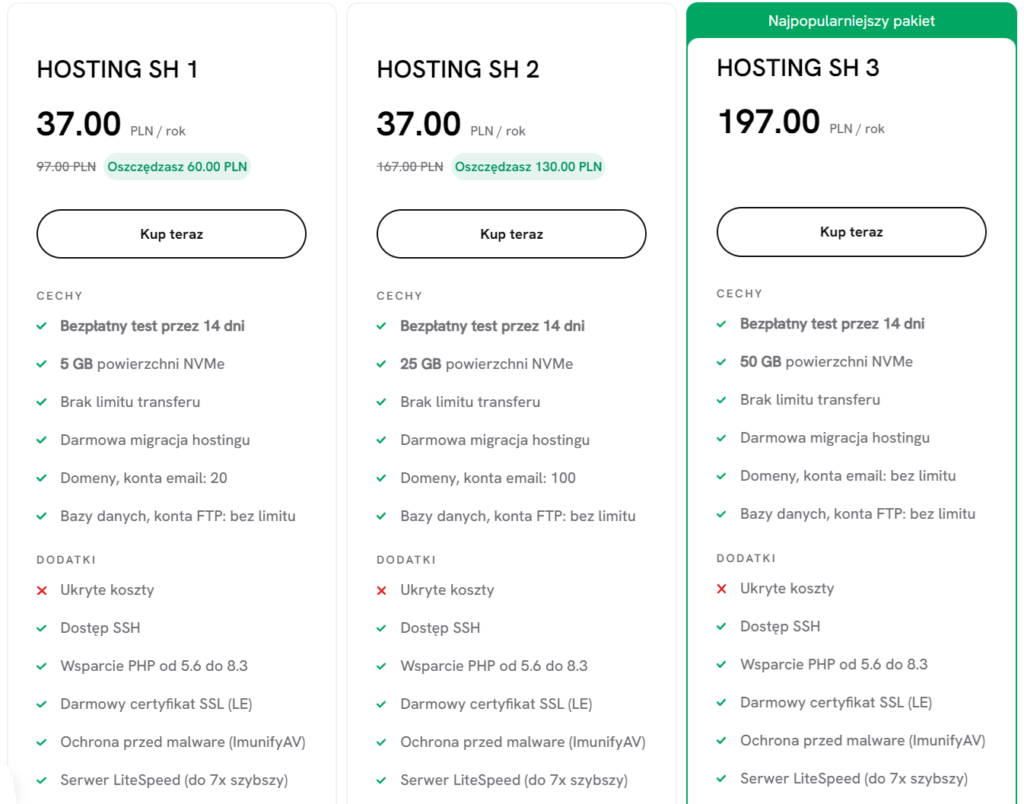Click Brak limitu transferu text in SH 2
The height and width of the screenshot is (804, 1024).
(x=470, y=402)
